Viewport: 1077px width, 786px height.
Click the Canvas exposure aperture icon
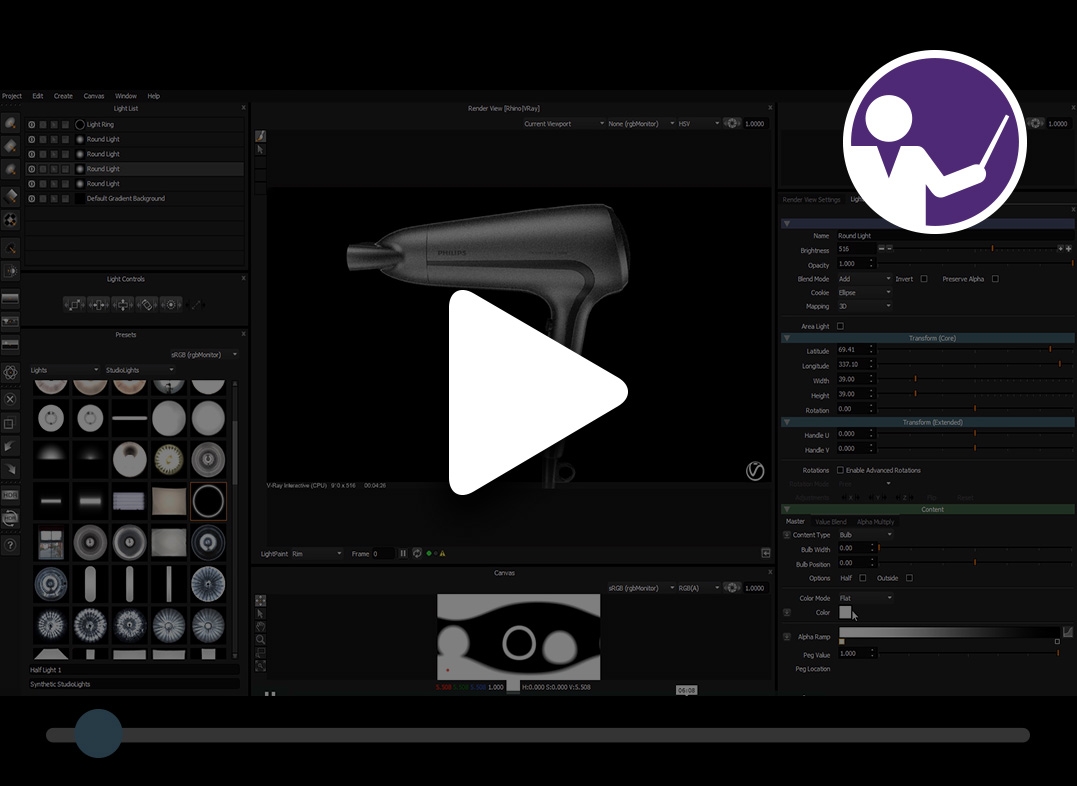coord(732,587)
